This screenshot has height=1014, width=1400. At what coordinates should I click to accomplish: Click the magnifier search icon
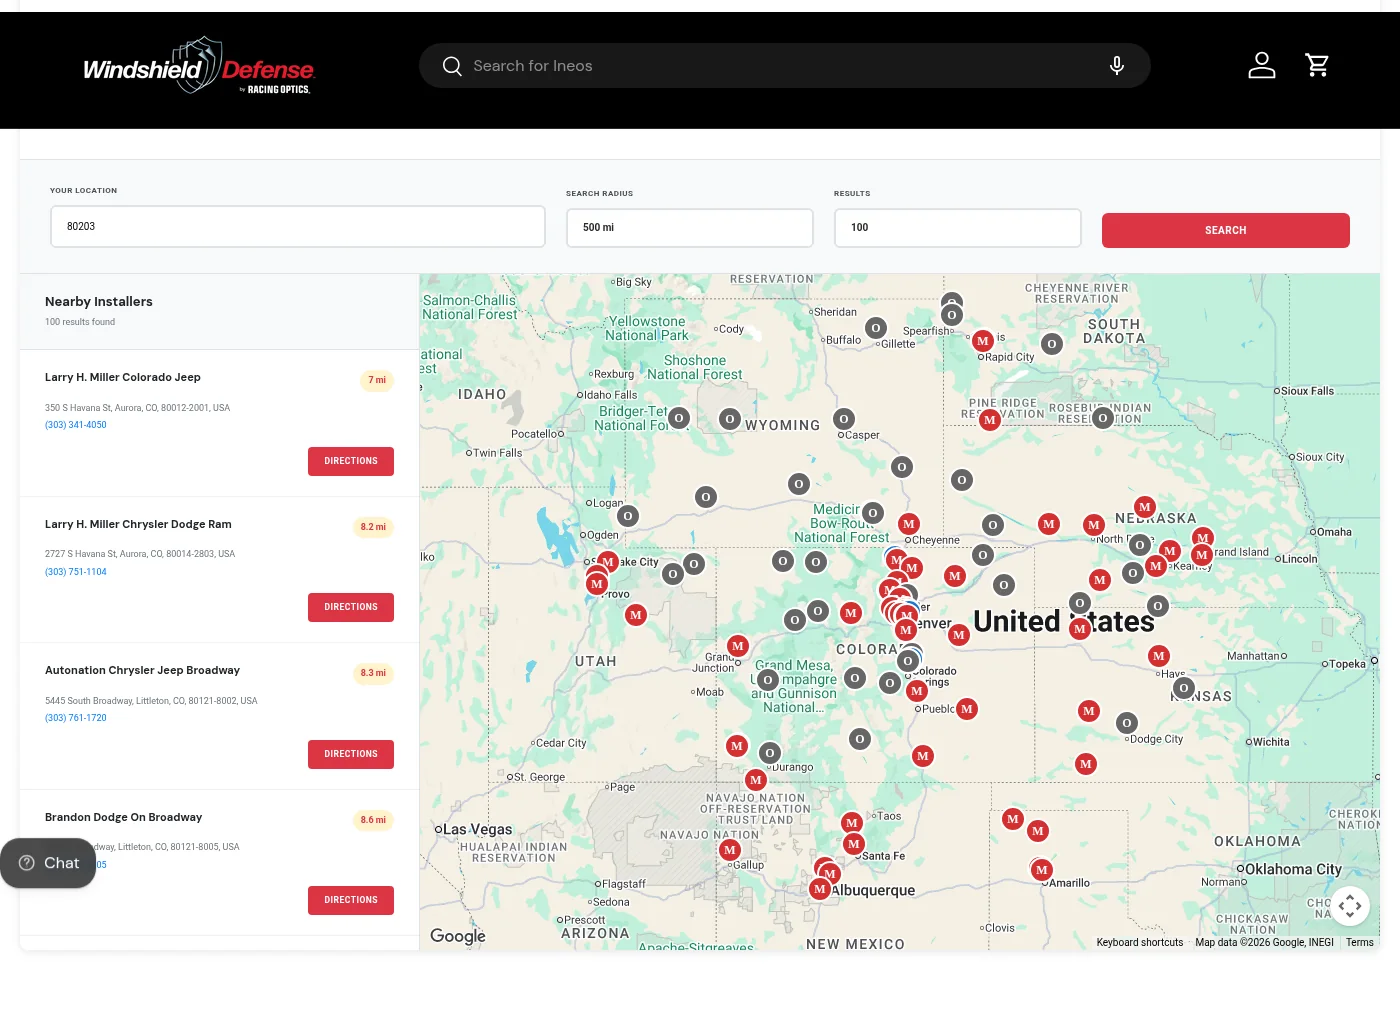[452, 66]
